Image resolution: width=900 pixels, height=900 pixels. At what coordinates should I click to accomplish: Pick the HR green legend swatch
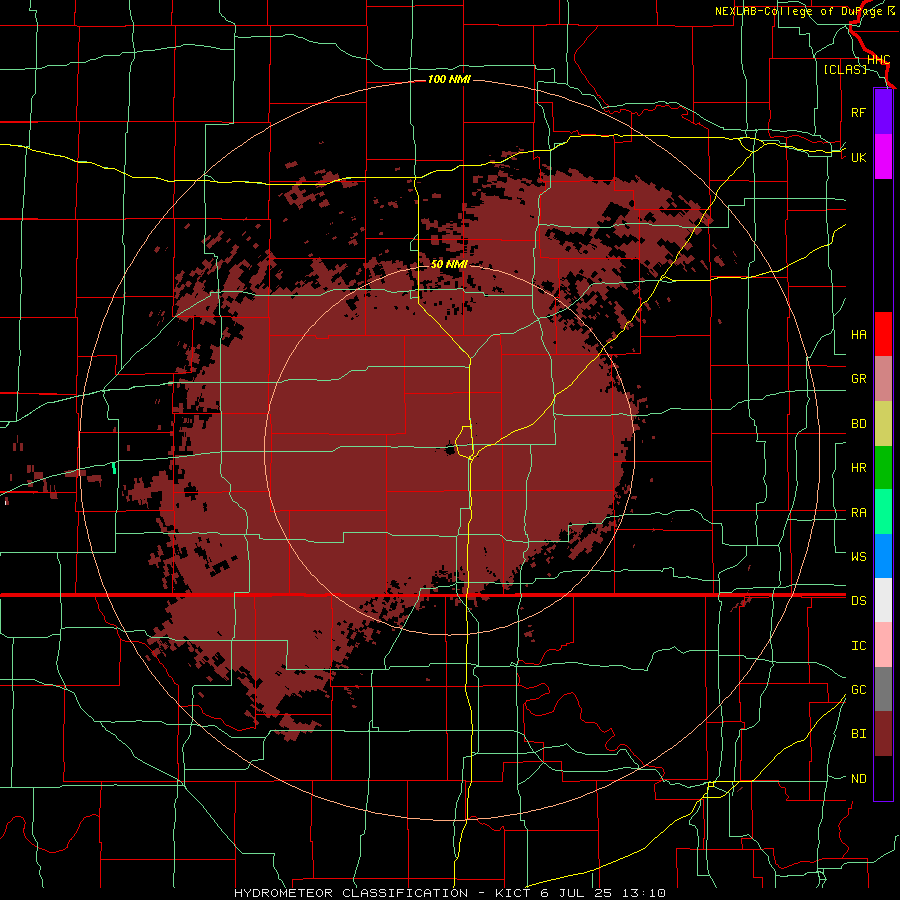[x=883, y=467]
